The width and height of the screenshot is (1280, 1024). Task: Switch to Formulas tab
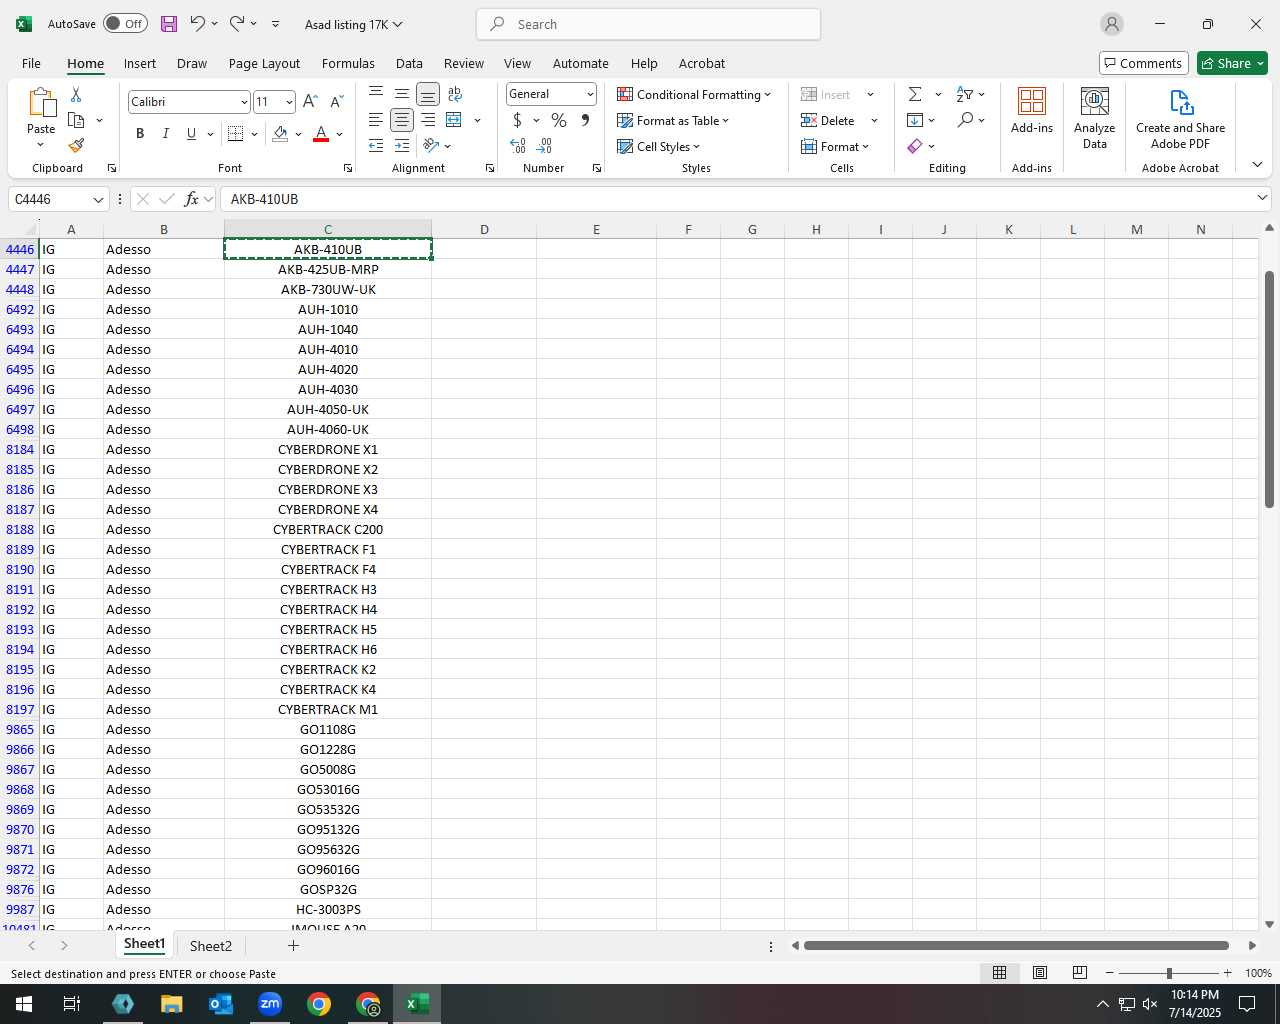coord(348,63)
